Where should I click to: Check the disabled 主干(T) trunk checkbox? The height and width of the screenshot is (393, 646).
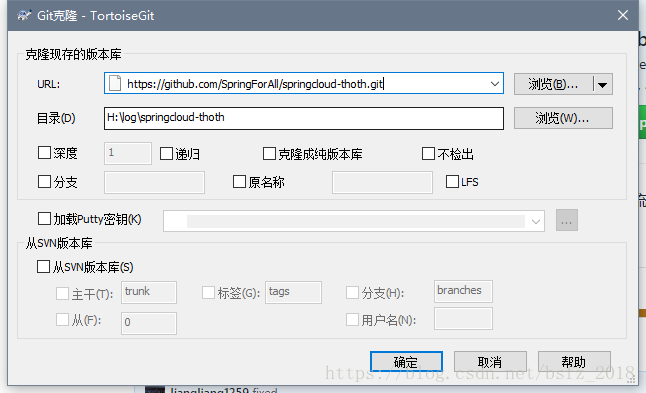[62, 294]
